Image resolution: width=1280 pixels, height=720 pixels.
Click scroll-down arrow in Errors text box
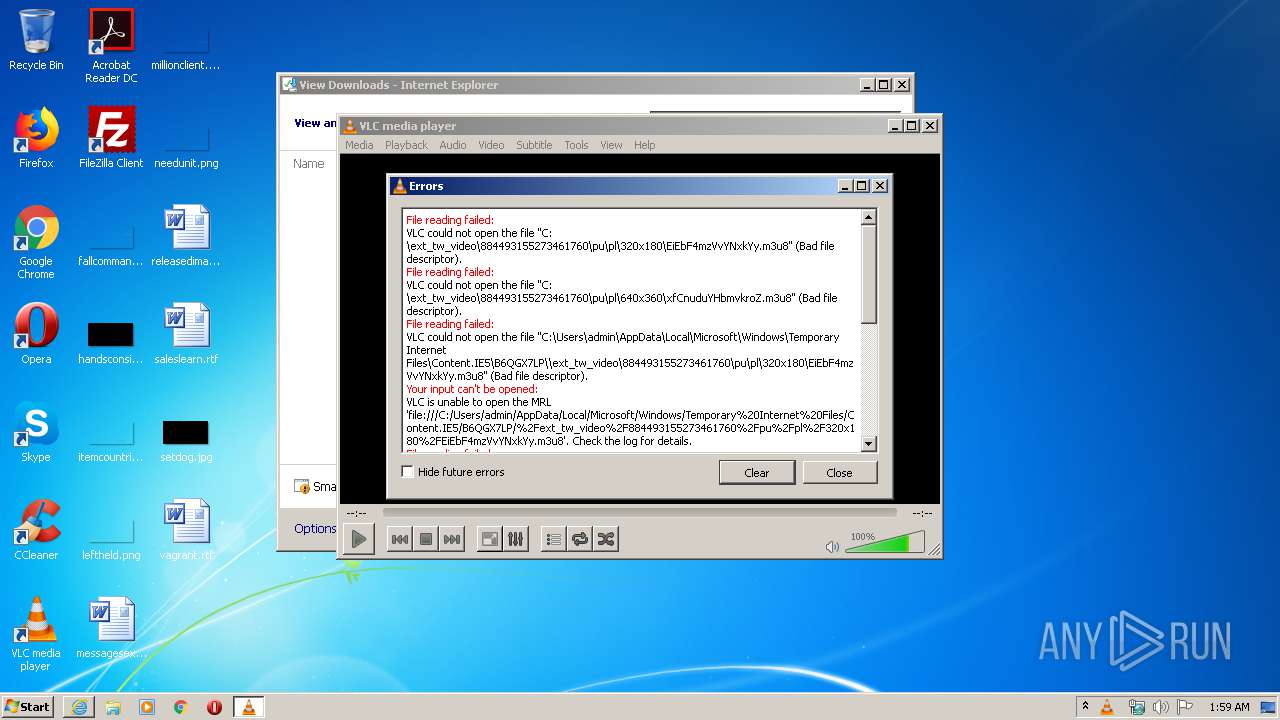pos(868,444)
